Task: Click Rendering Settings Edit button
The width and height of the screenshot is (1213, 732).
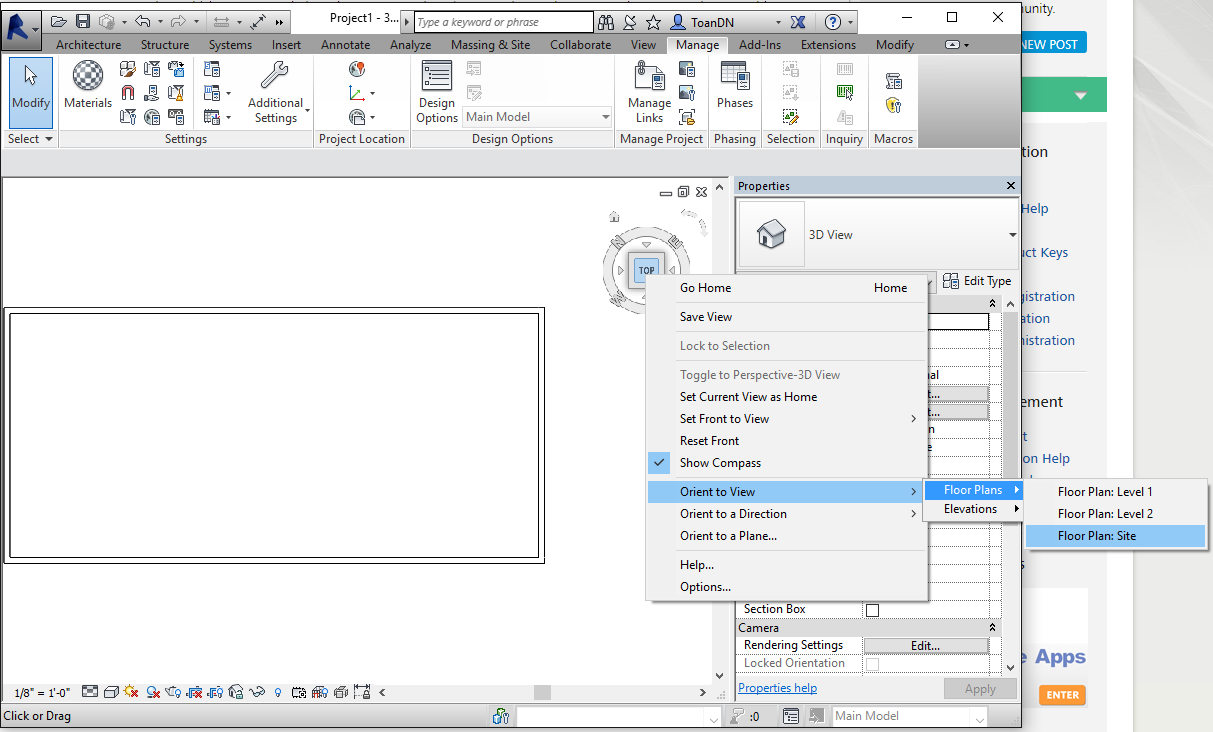Action: (x=925, y=646)
